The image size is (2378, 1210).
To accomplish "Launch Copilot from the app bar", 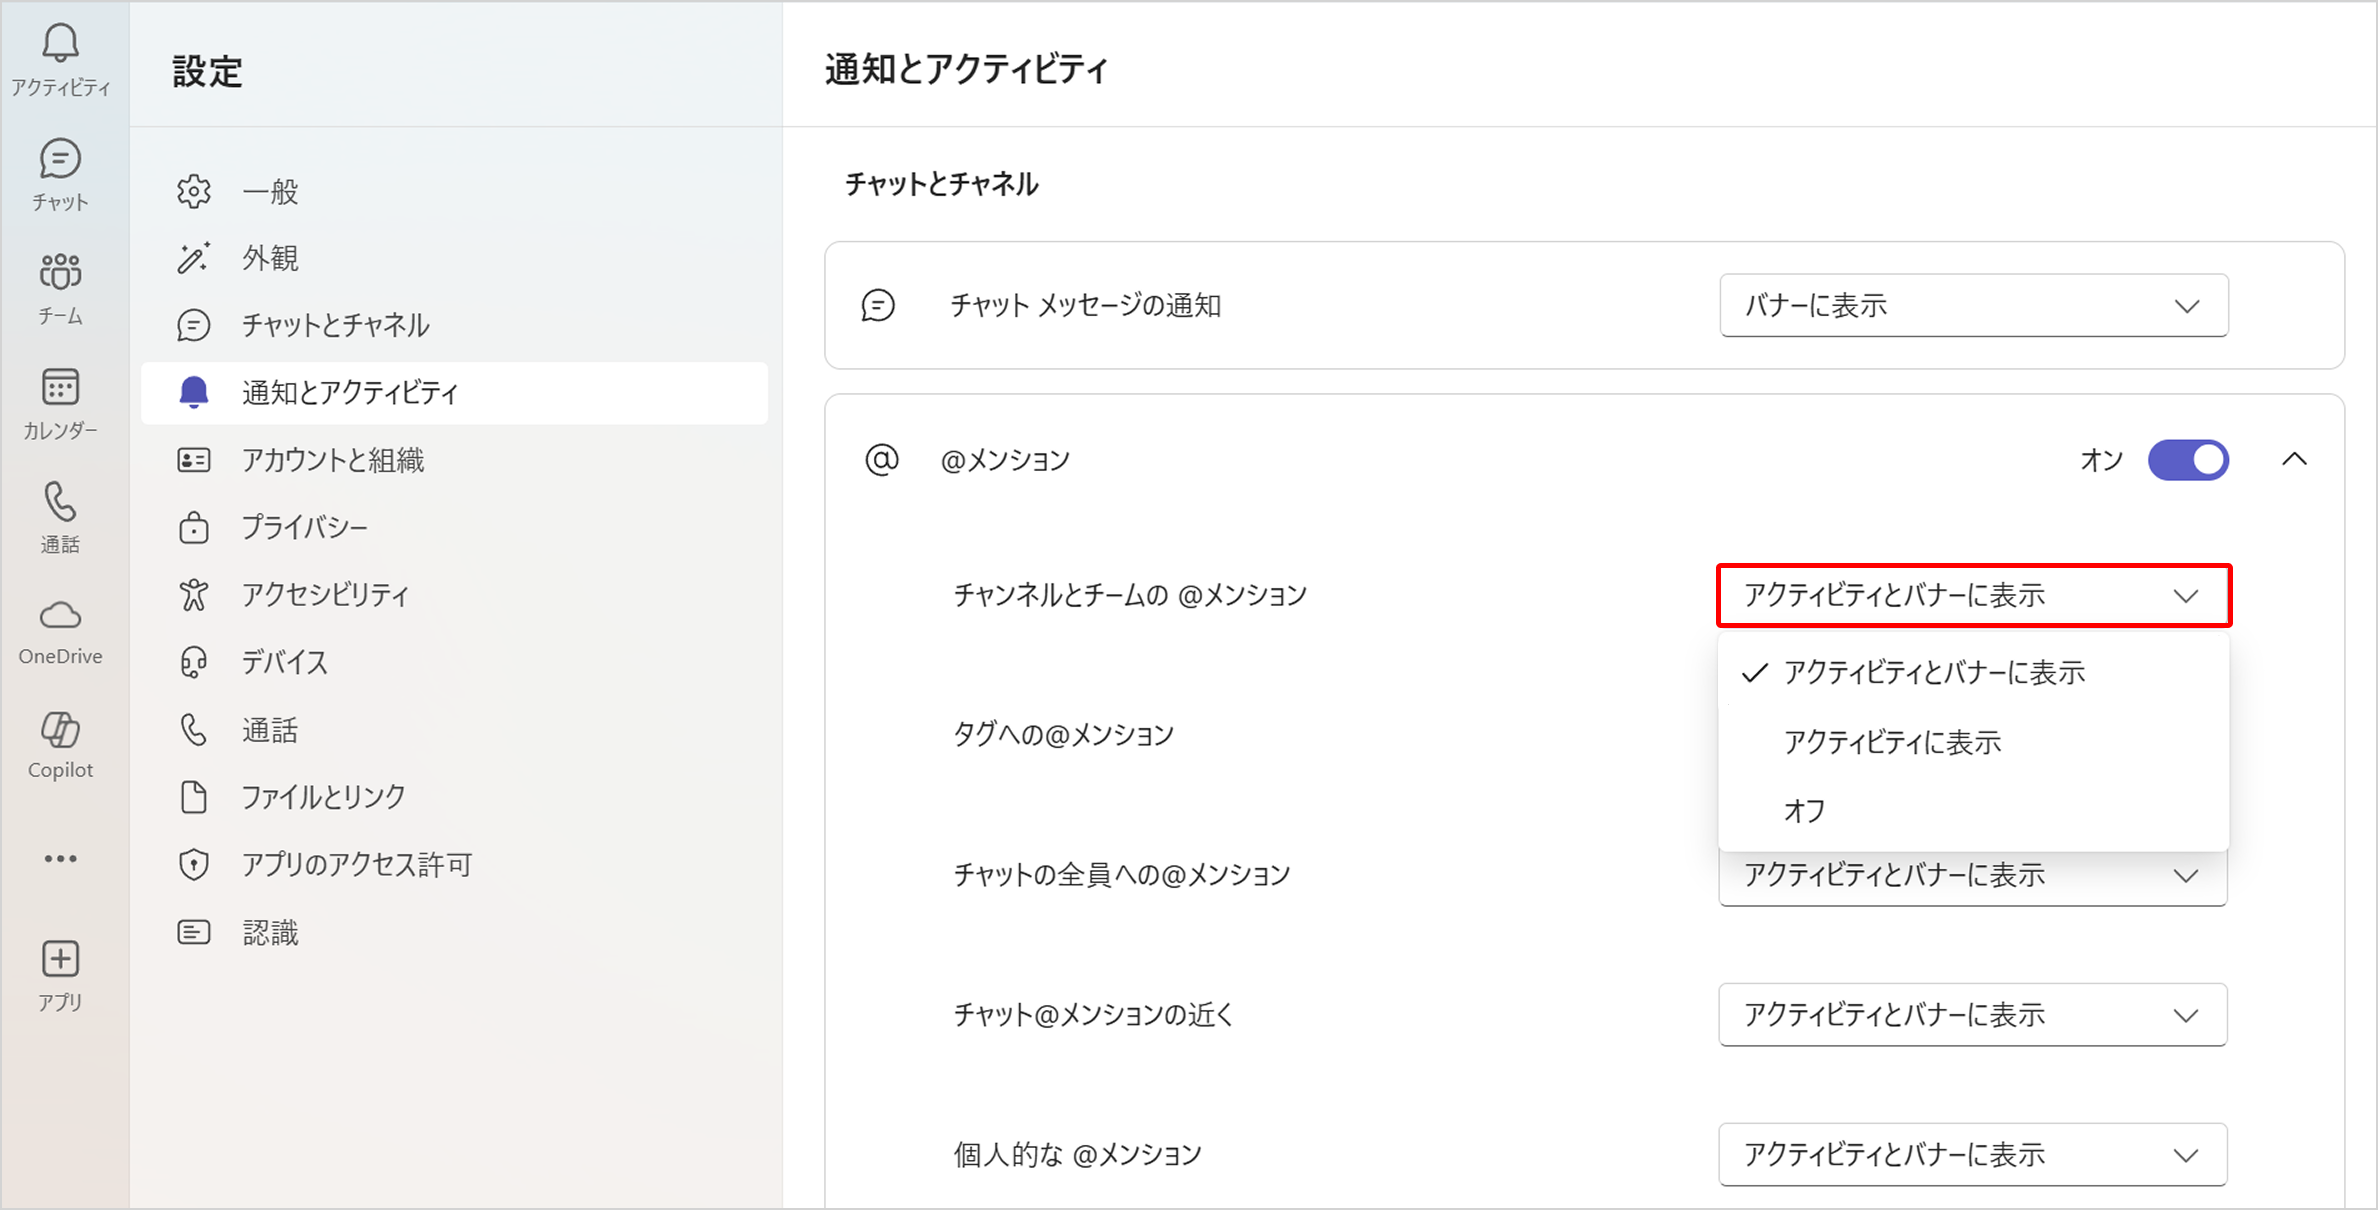I will (x=60, y=744).
